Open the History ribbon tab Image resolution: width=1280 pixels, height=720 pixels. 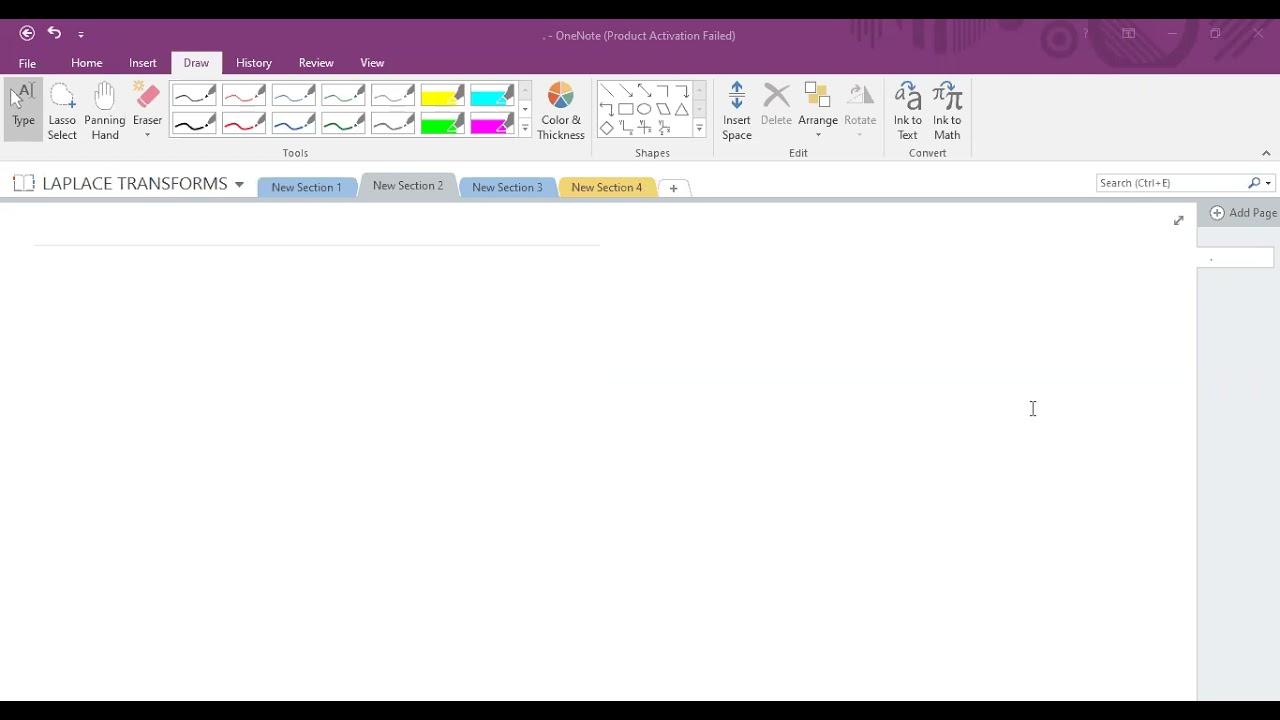254,63
